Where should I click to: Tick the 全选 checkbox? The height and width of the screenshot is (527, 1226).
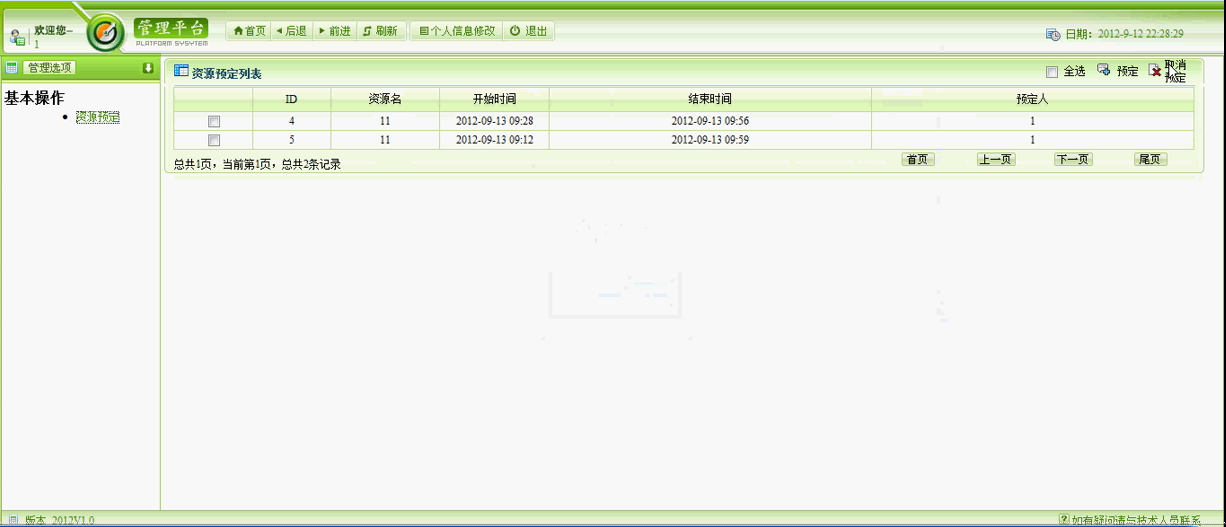click(x=1051, y=72)
